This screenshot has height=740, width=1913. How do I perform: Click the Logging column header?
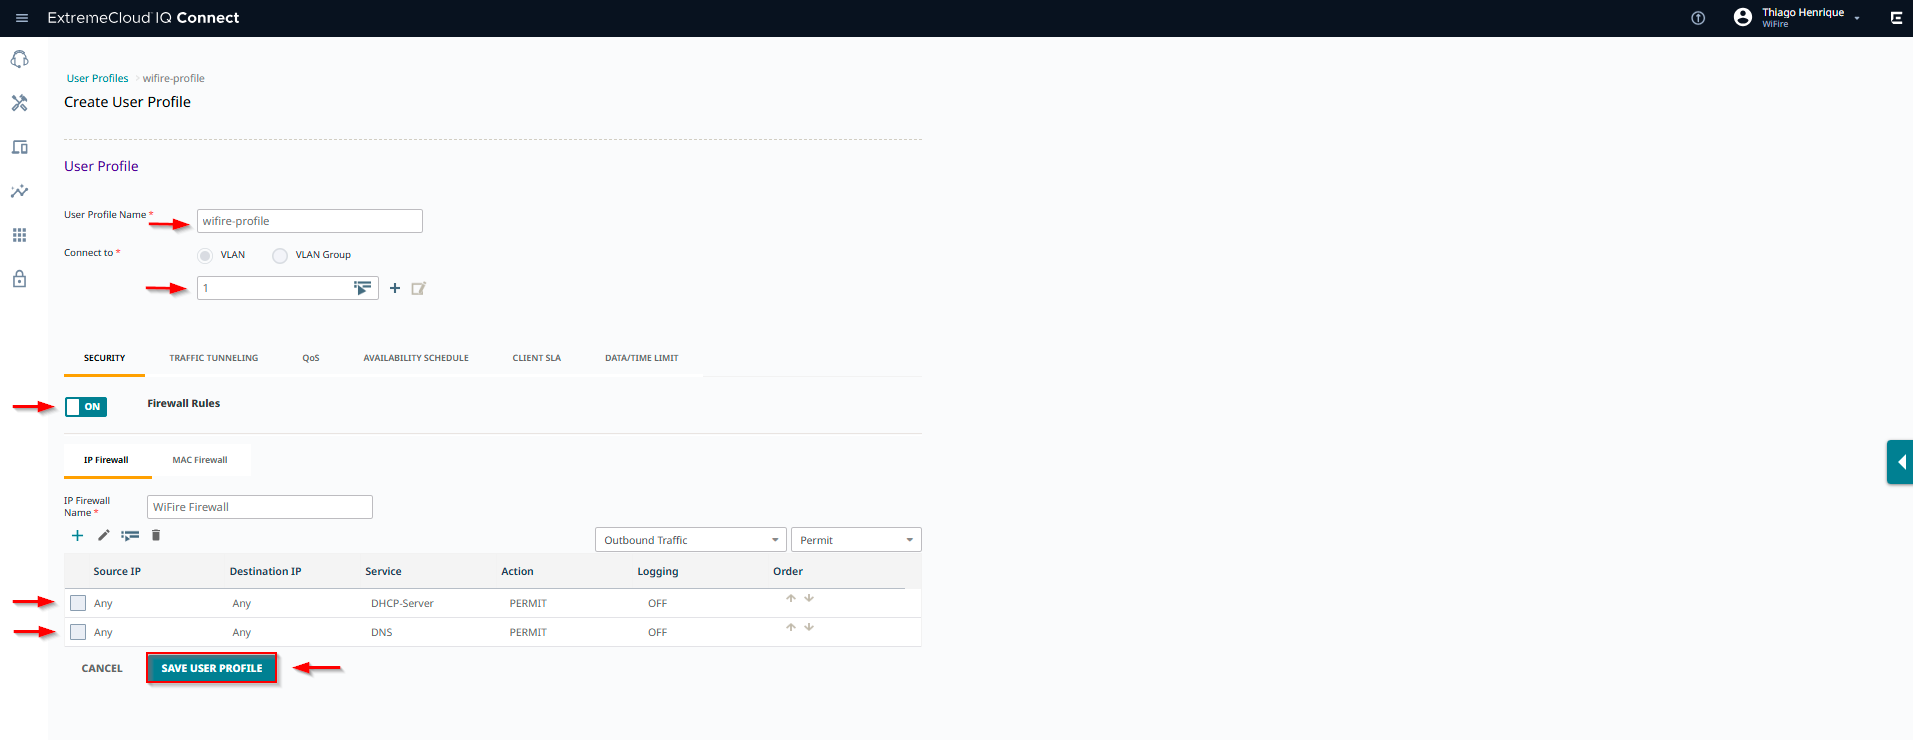(658, 572)
